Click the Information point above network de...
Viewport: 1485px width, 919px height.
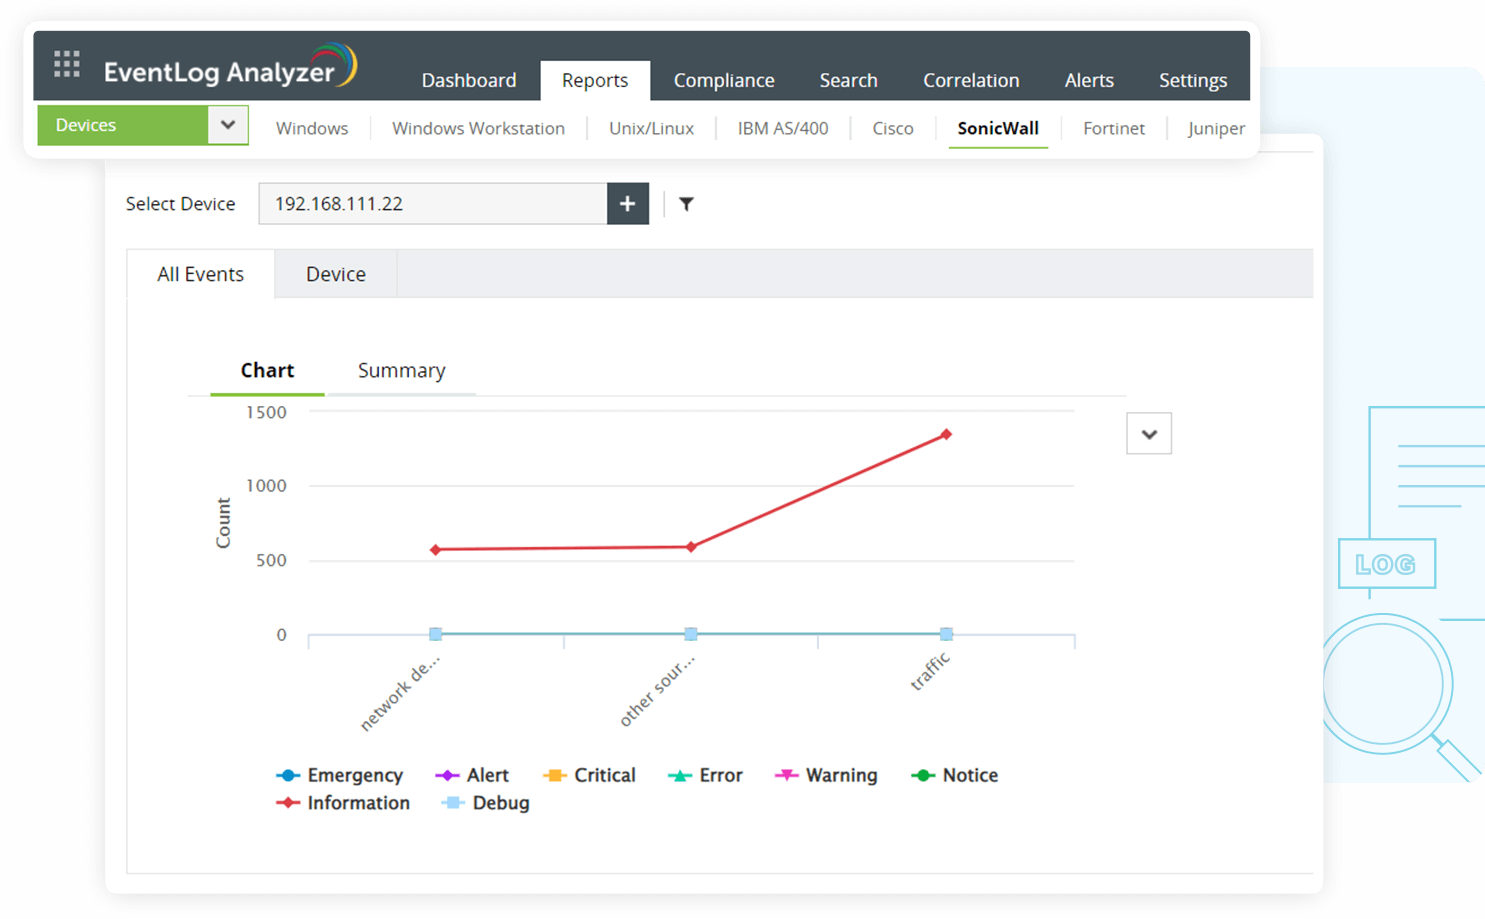point(435,550)
